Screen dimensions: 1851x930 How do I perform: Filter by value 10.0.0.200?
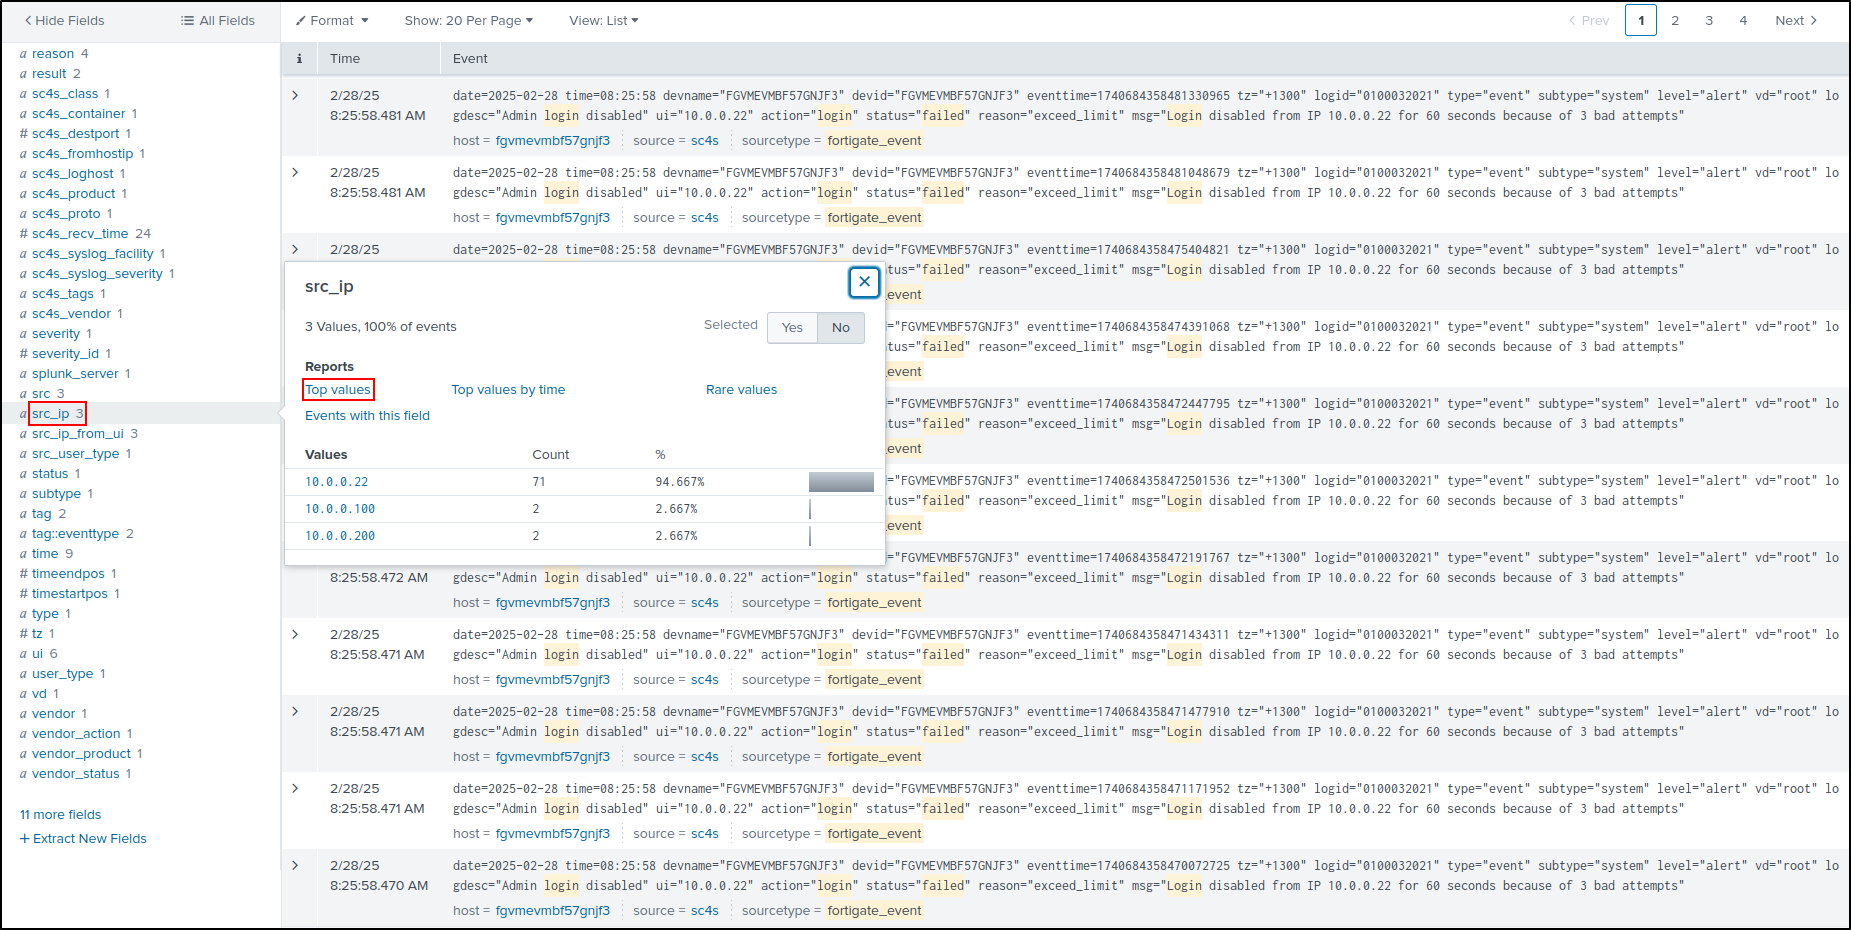(340, 536)
